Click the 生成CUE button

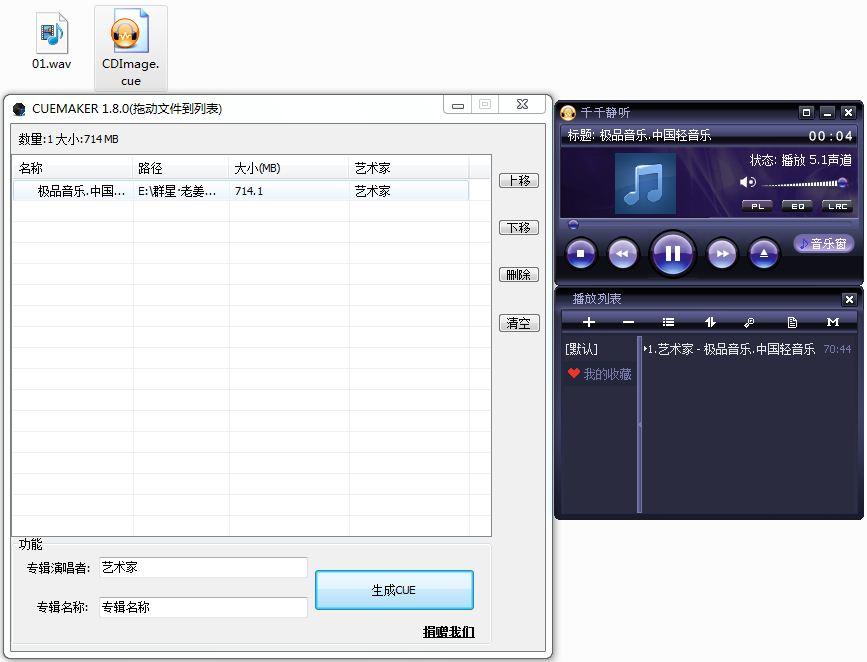(394, 590)
